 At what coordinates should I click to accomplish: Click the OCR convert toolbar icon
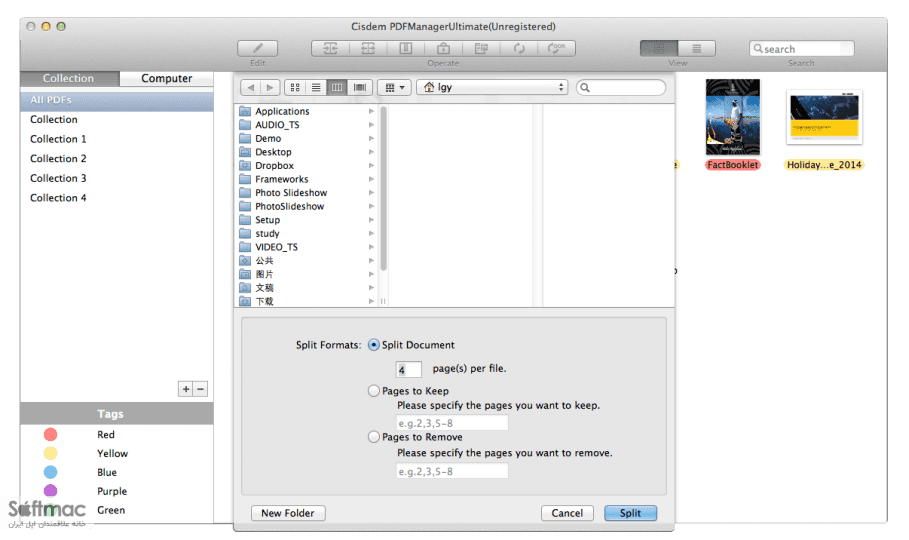click(x=557, y=48)
